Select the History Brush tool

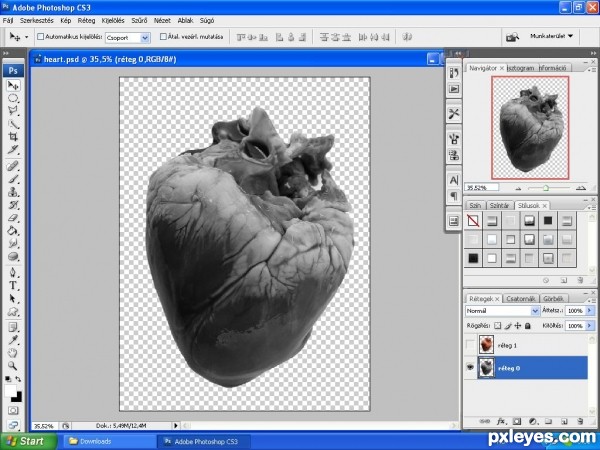click(13, 205)
